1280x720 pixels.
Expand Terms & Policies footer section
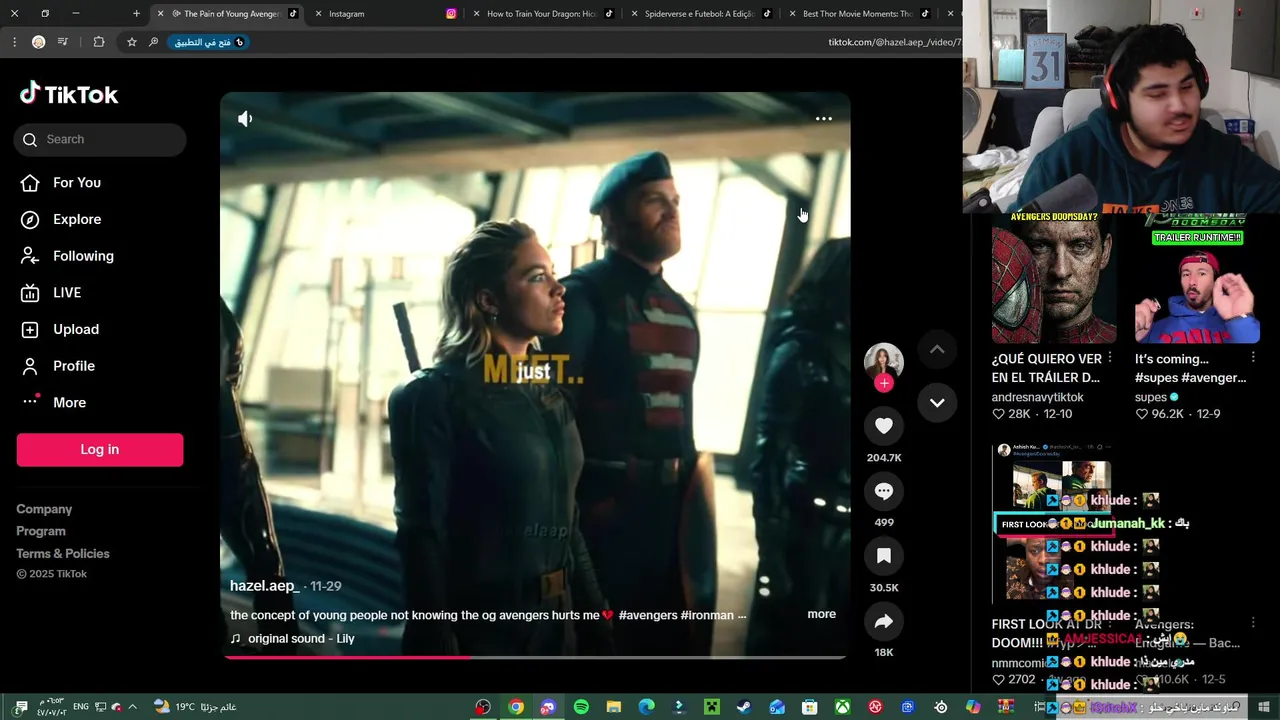(63, 553)
